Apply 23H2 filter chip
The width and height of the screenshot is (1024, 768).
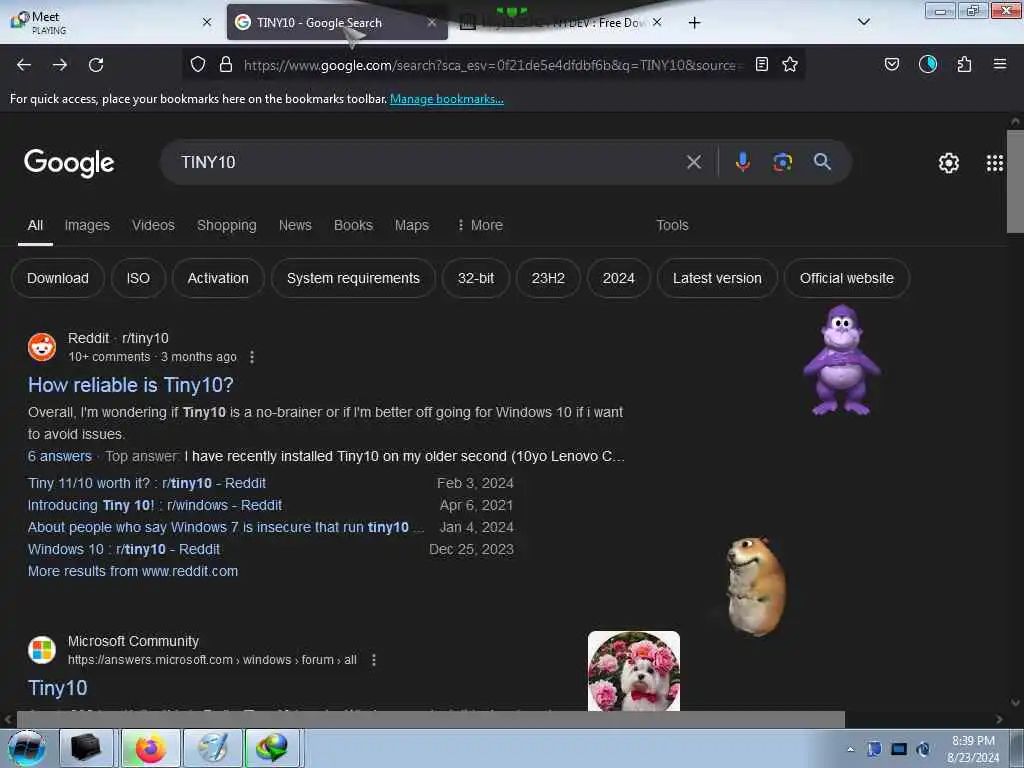[x=548, y=278]
